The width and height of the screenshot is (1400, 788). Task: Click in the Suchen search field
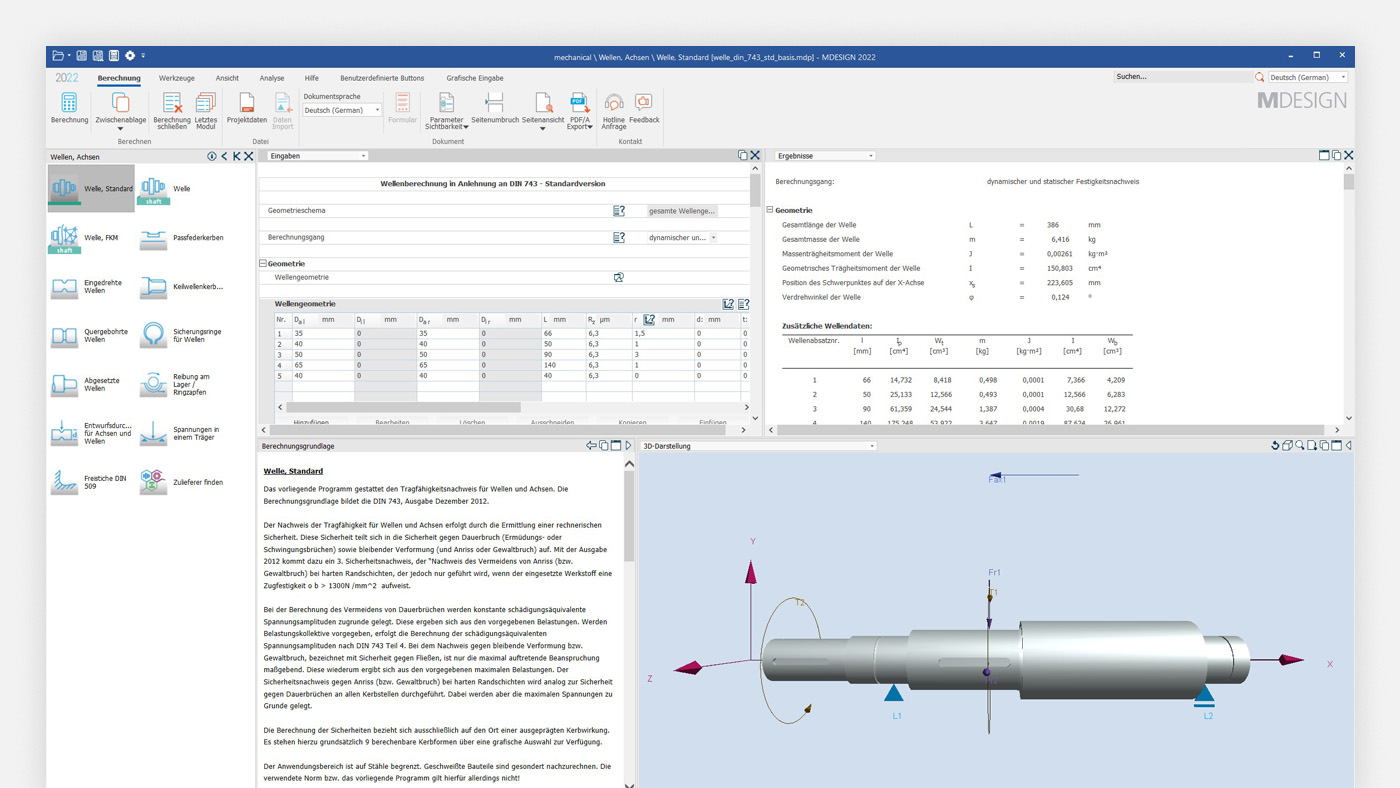point(1182,77)
